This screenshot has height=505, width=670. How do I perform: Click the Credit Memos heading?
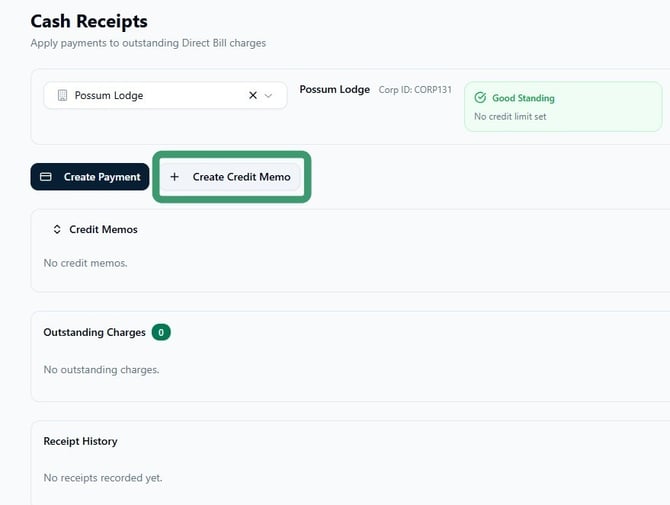pyautogui.click(x=103, y=229)
